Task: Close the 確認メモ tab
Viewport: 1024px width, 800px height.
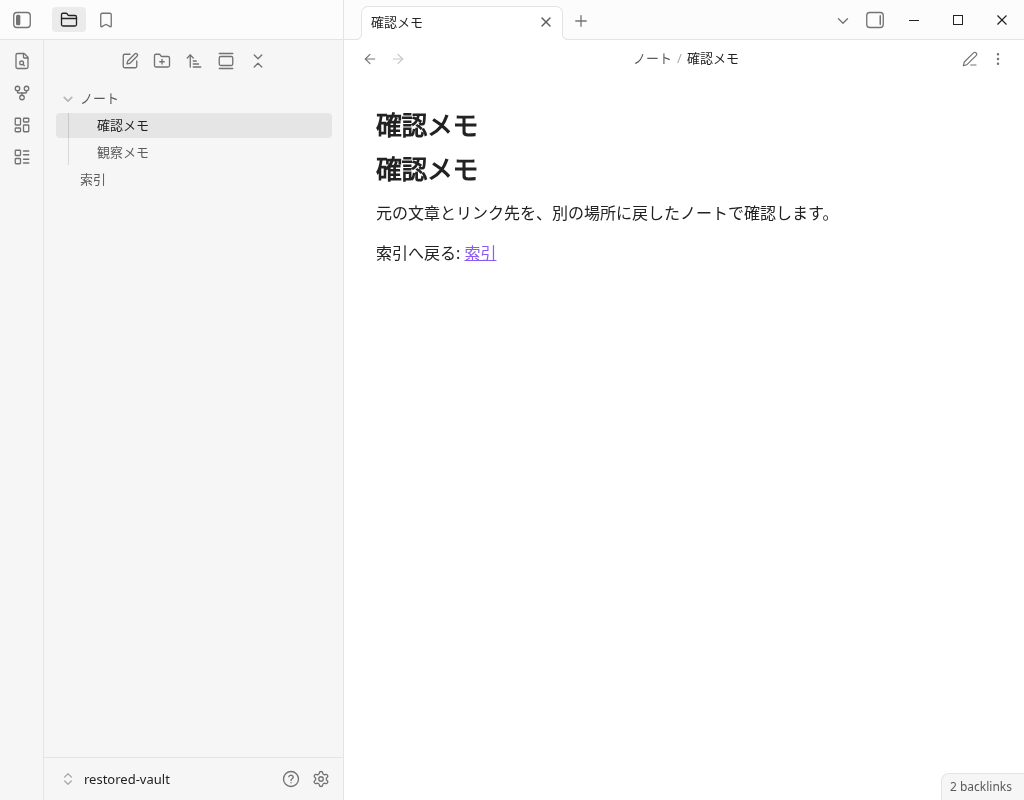Action: pyautogui.click(x=546, y=22)
